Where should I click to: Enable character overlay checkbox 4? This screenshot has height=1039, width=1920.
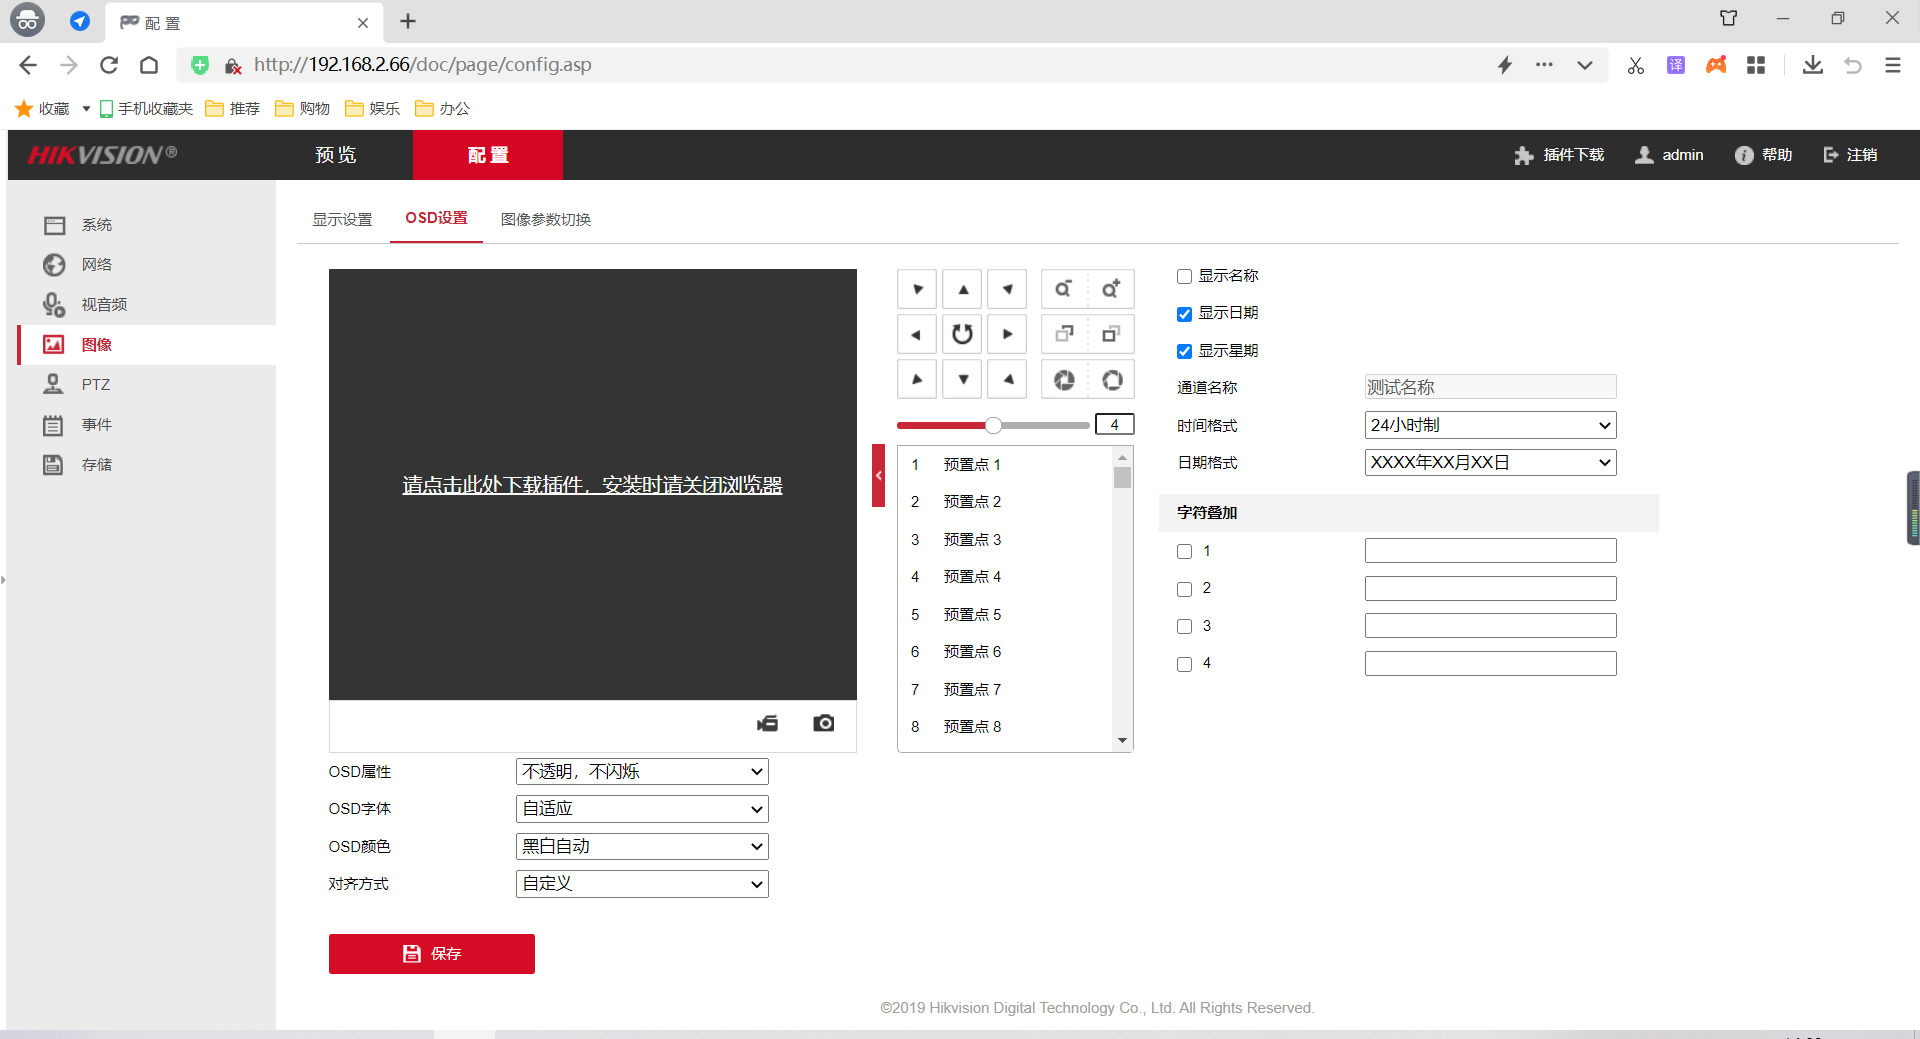[1184, 664]
